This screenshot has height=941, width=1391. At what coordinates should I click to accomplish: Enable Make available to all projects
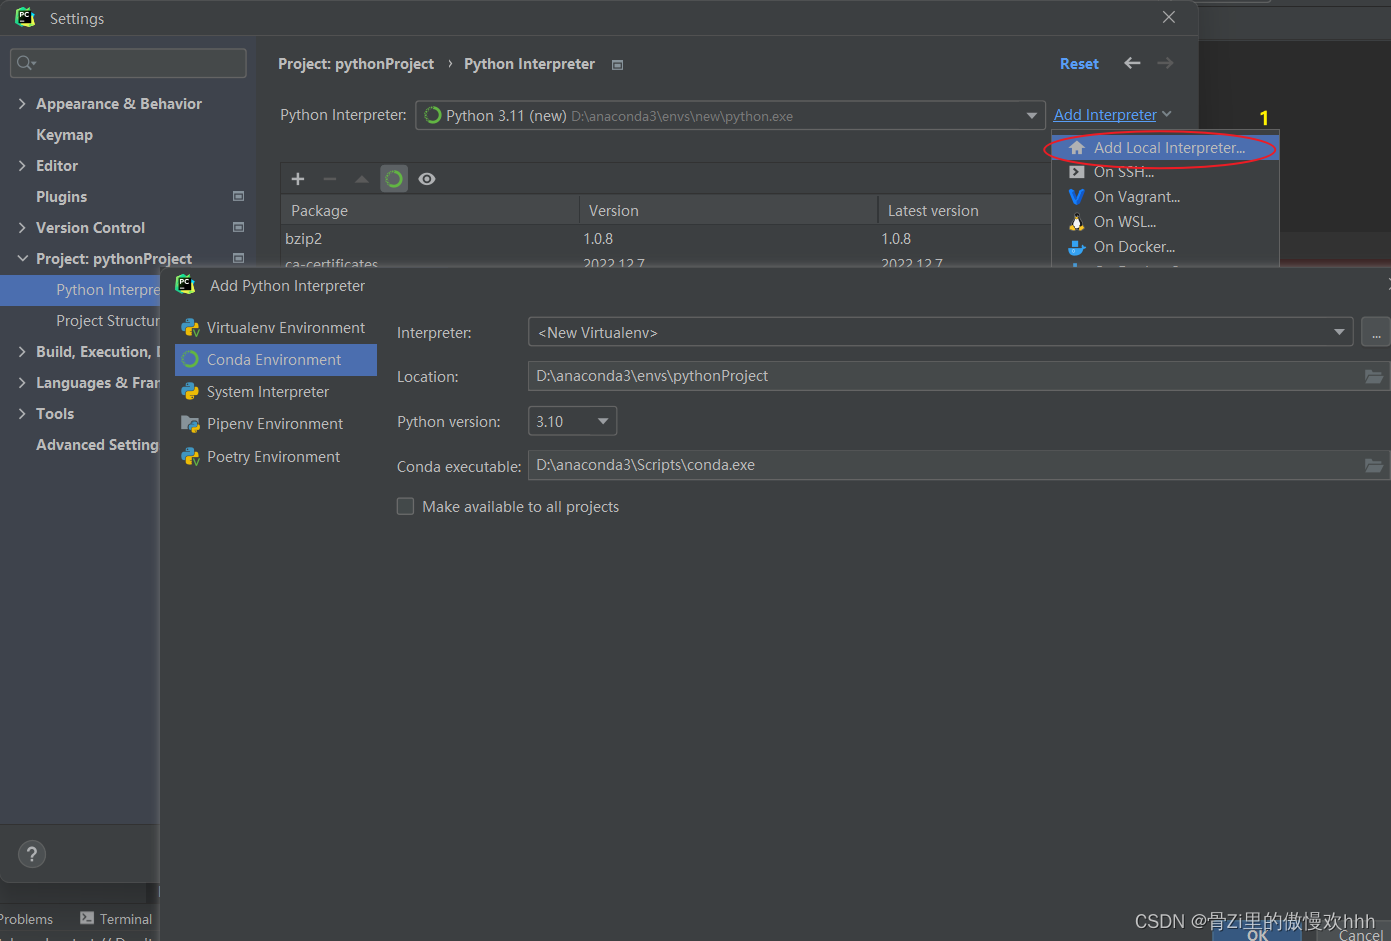[x=405, y=507]
